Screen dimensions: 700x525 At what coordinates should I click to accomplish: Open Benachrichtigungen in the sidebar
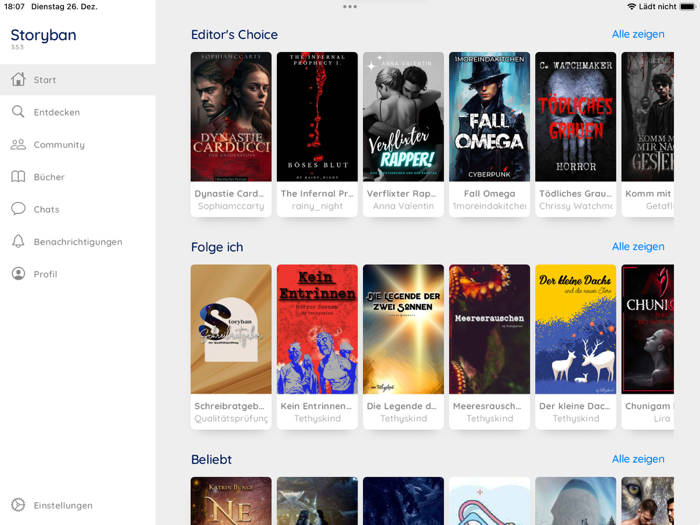[78, 242]
